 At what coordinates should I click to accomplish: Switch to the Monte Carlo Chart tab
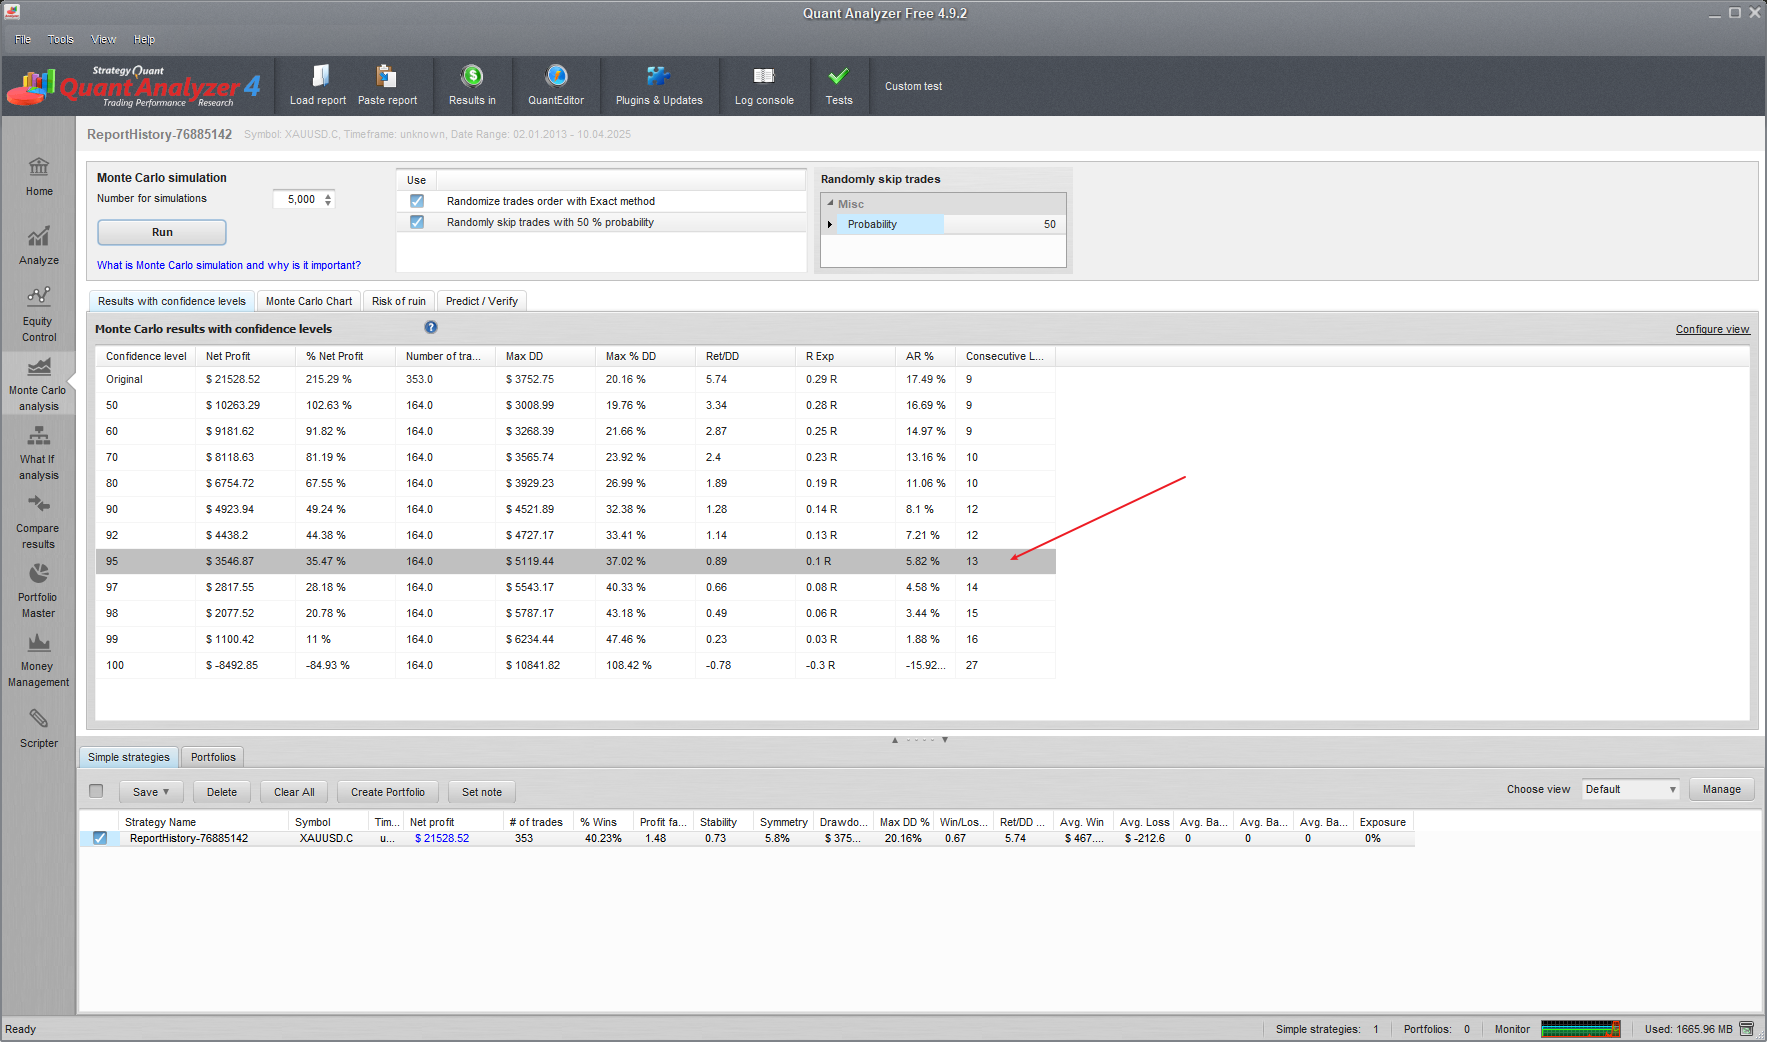click(x=308, y=301)
